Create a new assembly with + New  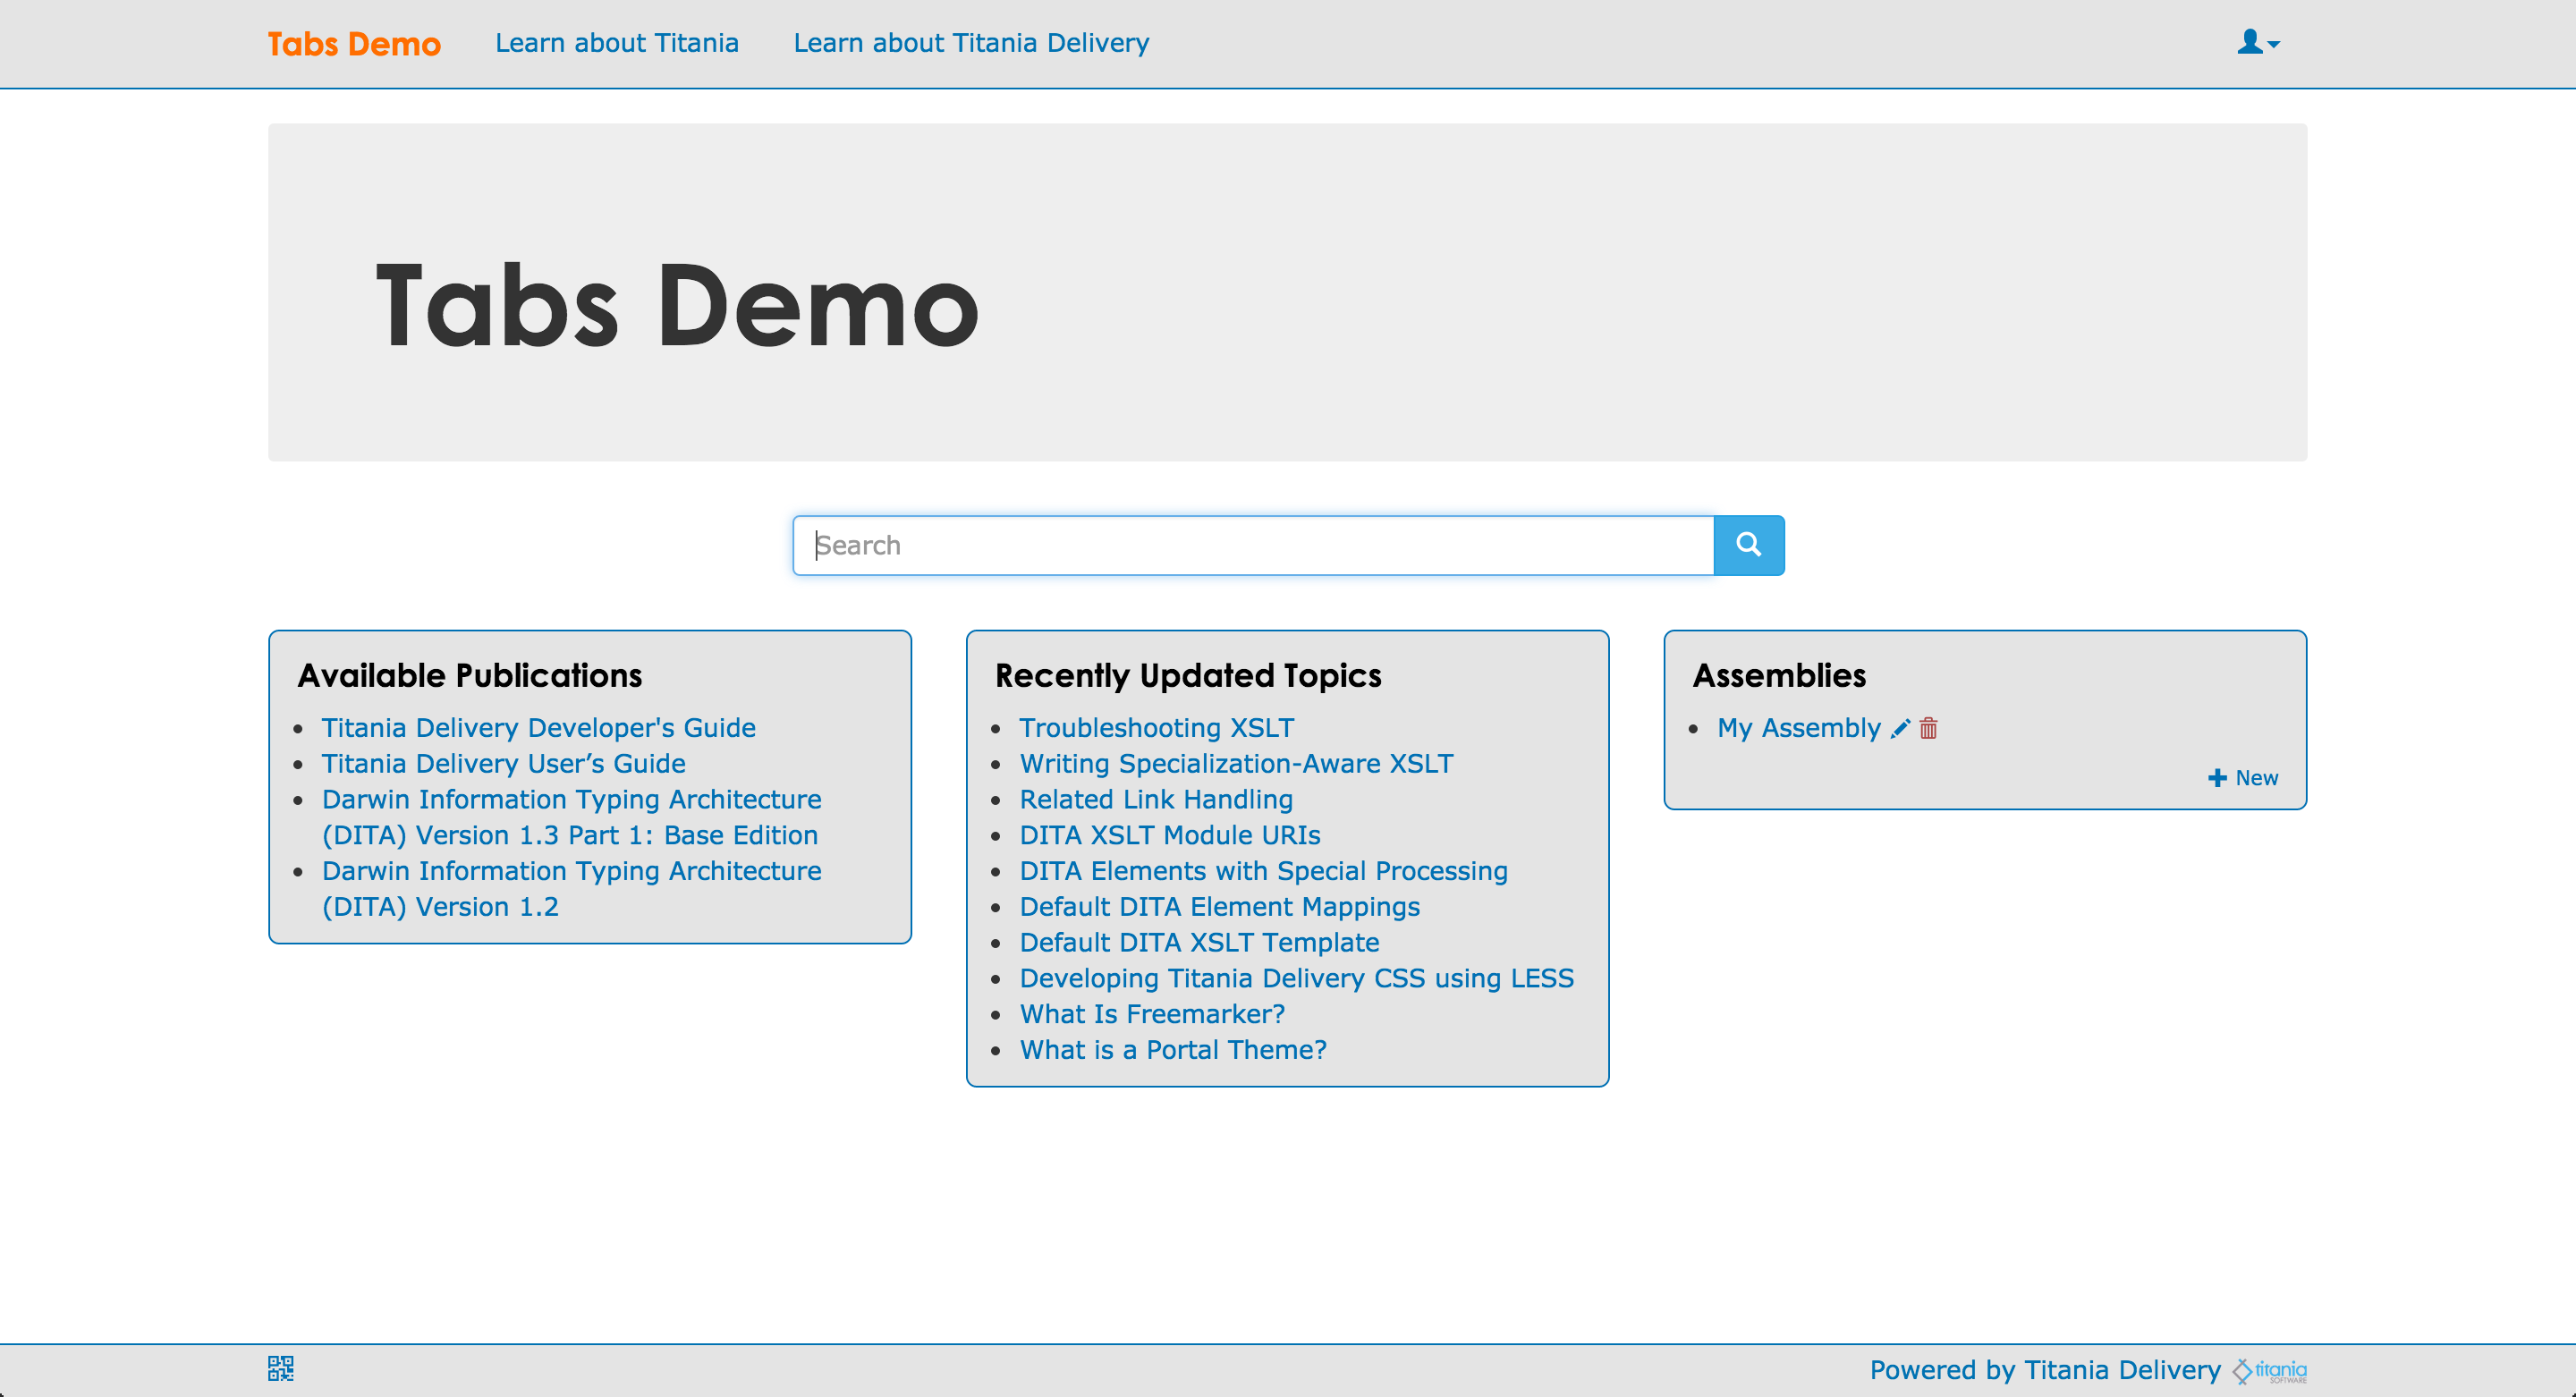(2243, 778)
